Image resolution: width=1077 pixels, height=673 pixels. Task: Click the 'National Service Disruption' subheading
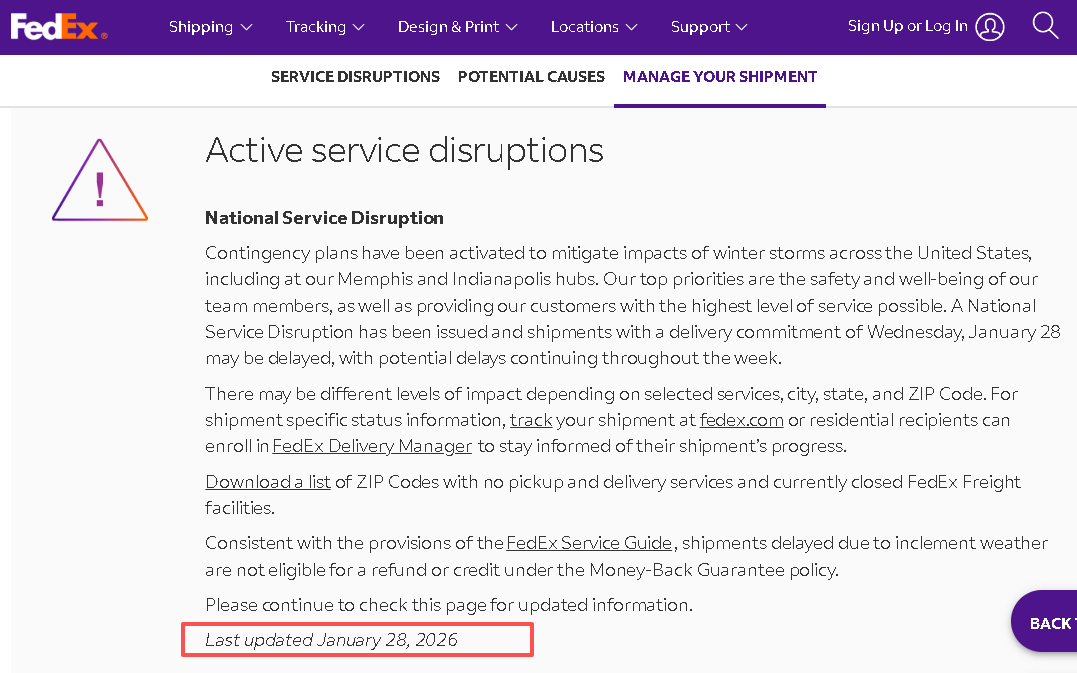[324, 218]
